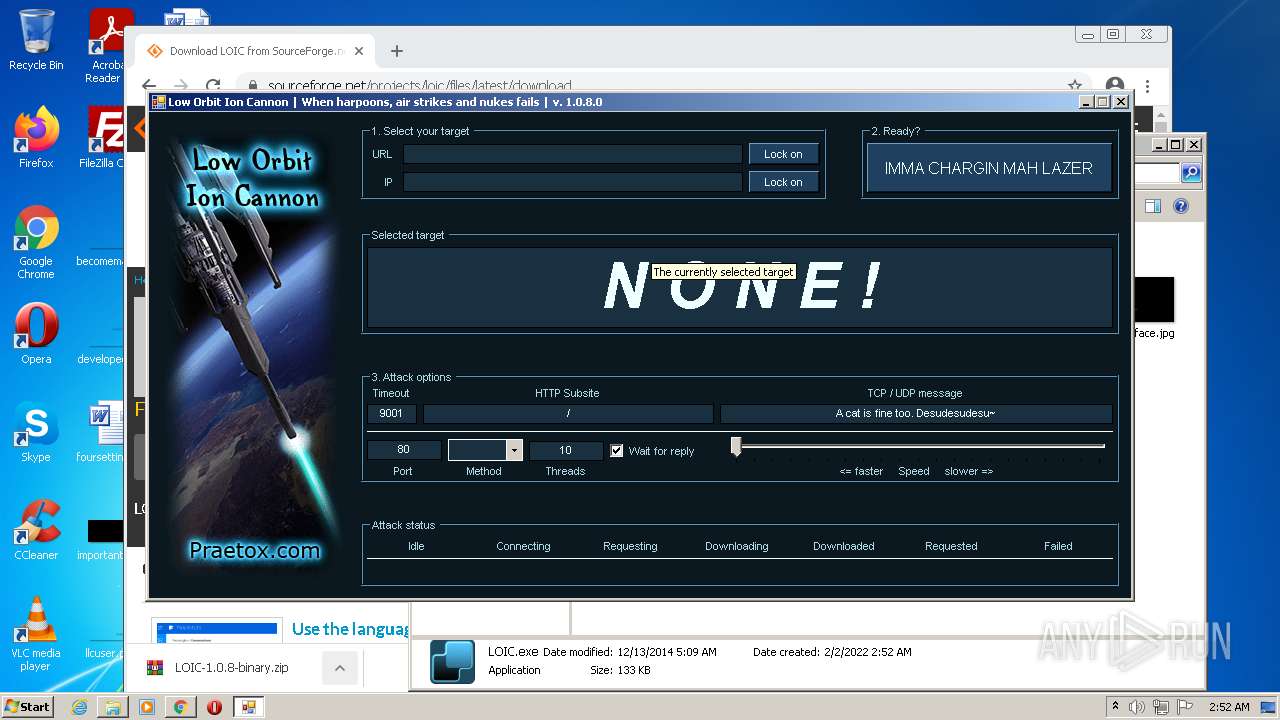The image size is (1280, 720).
Task: Click the Date modified value in the Explorer details pane
Action: [666, 652]
